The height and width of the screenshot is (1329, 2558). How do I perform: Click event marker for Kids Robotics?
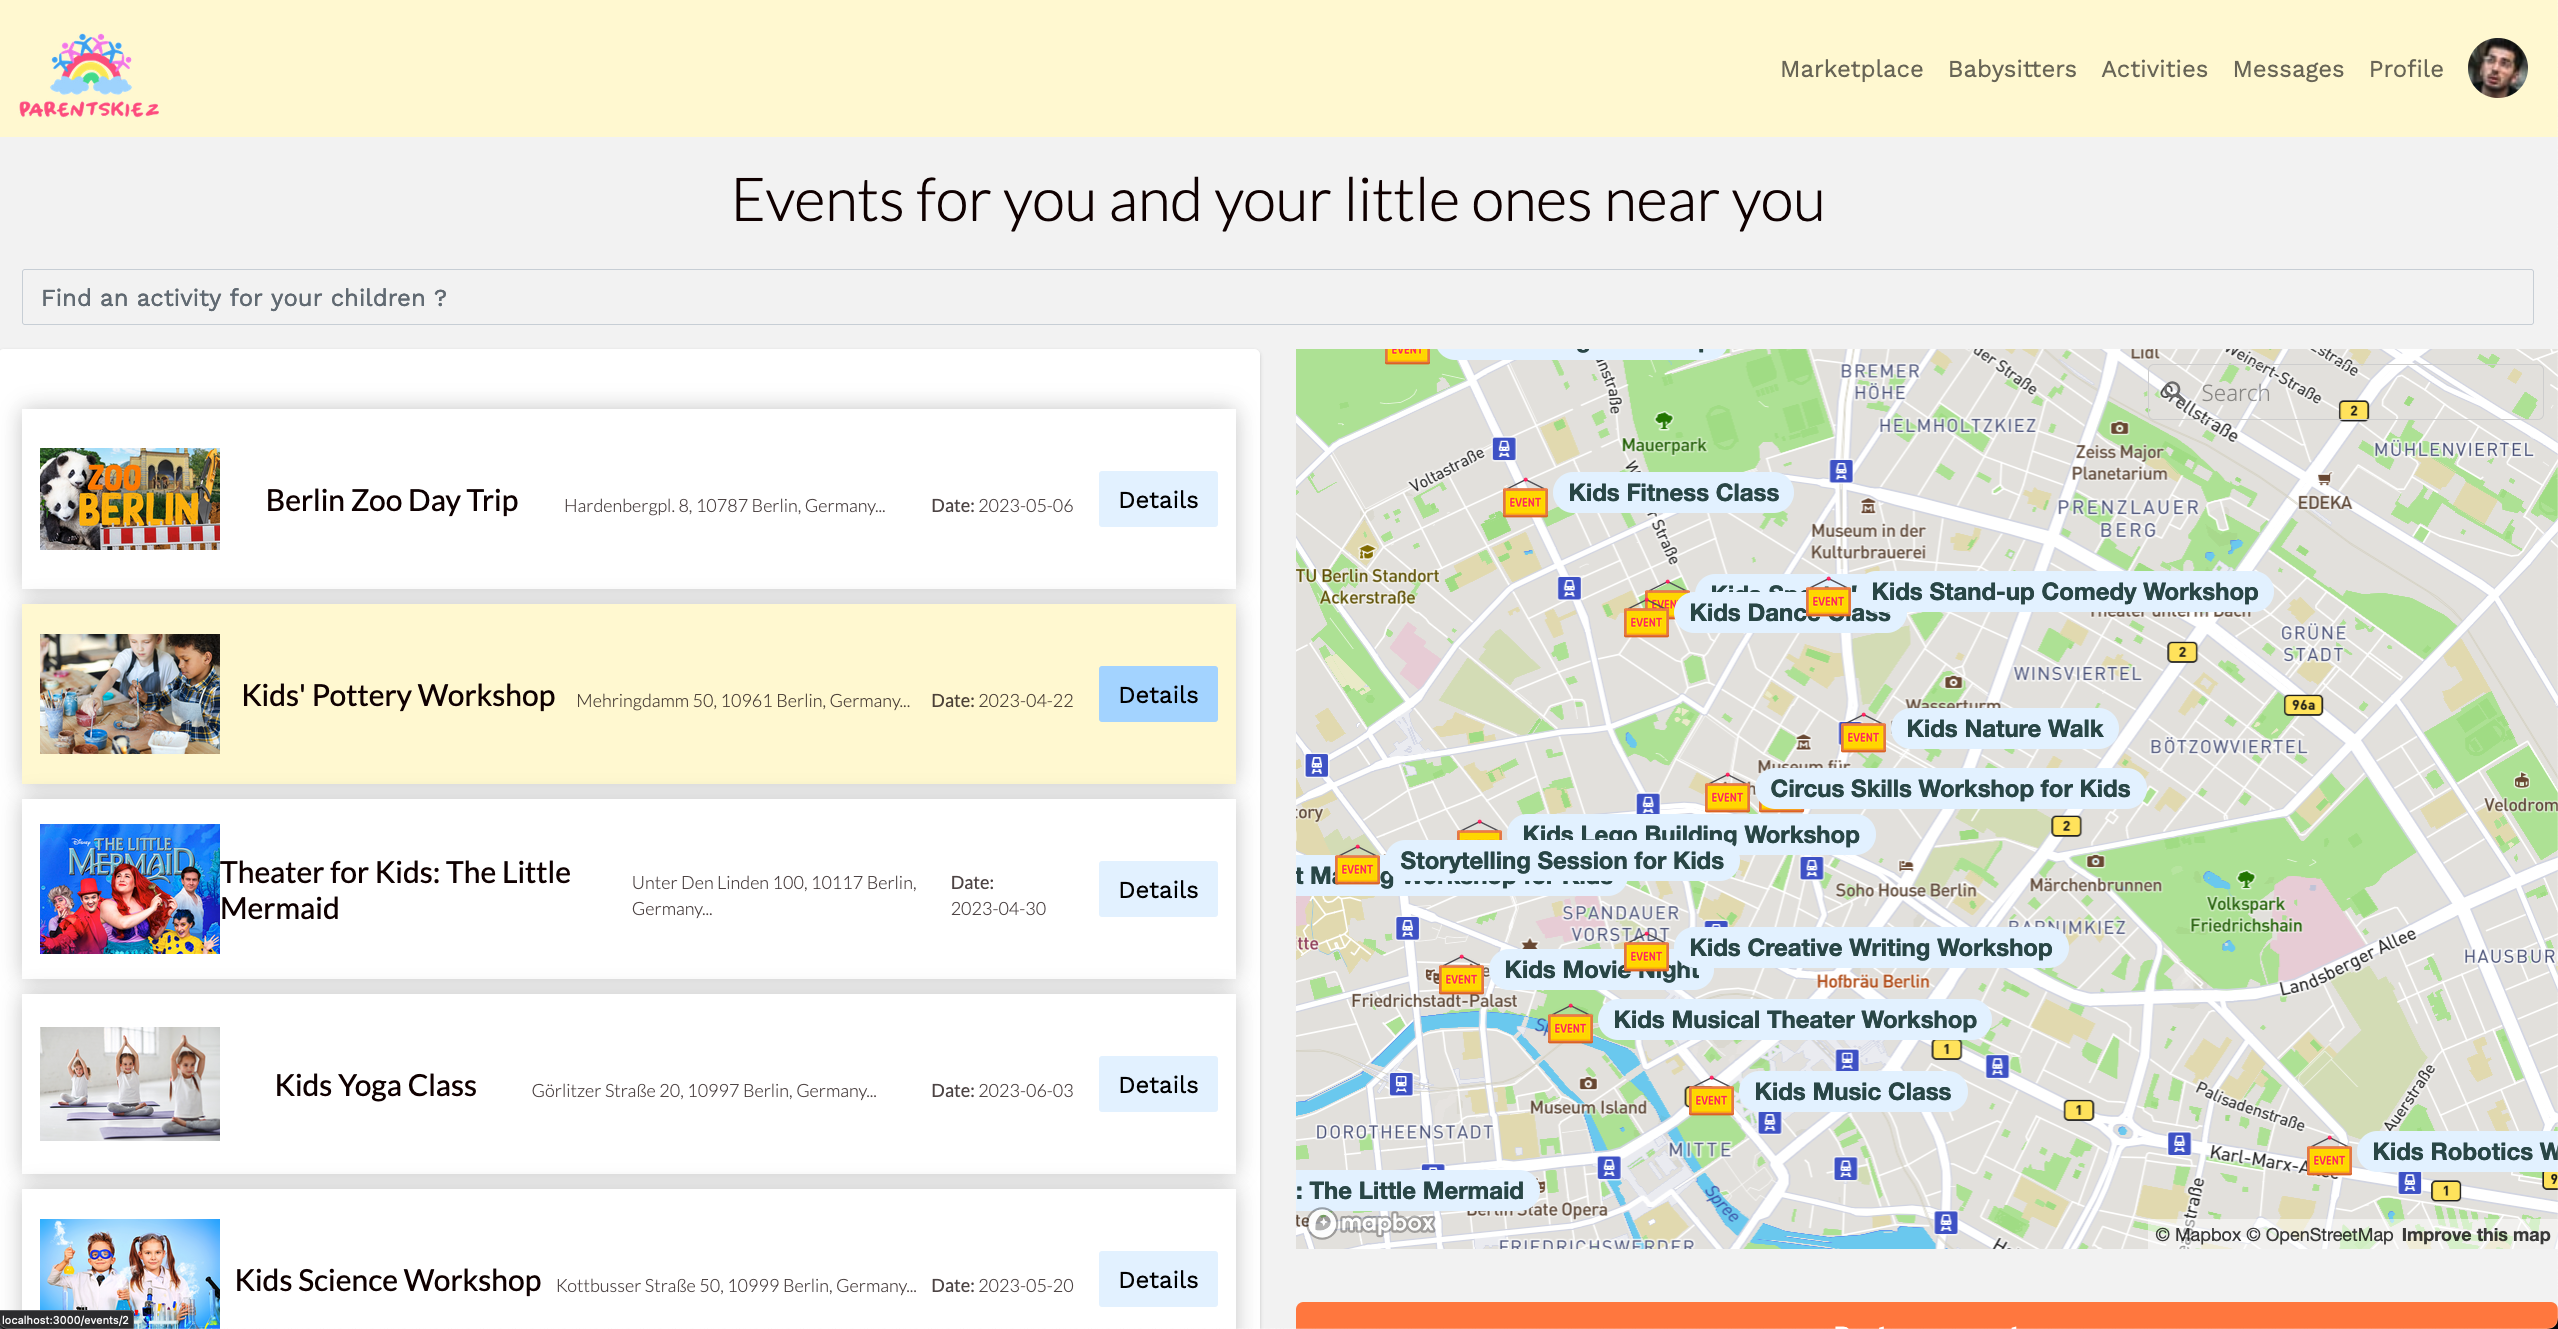click(2329, 1157)
